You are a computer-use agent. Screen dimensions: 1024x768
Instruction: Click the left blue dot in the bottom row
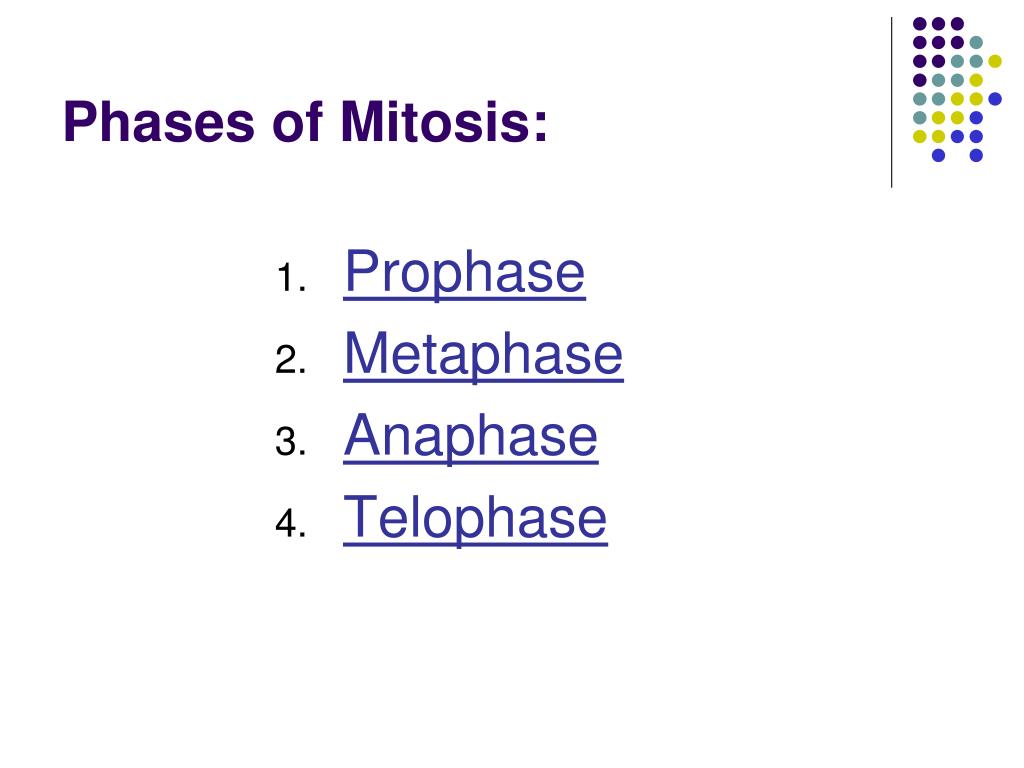(938, 155)
